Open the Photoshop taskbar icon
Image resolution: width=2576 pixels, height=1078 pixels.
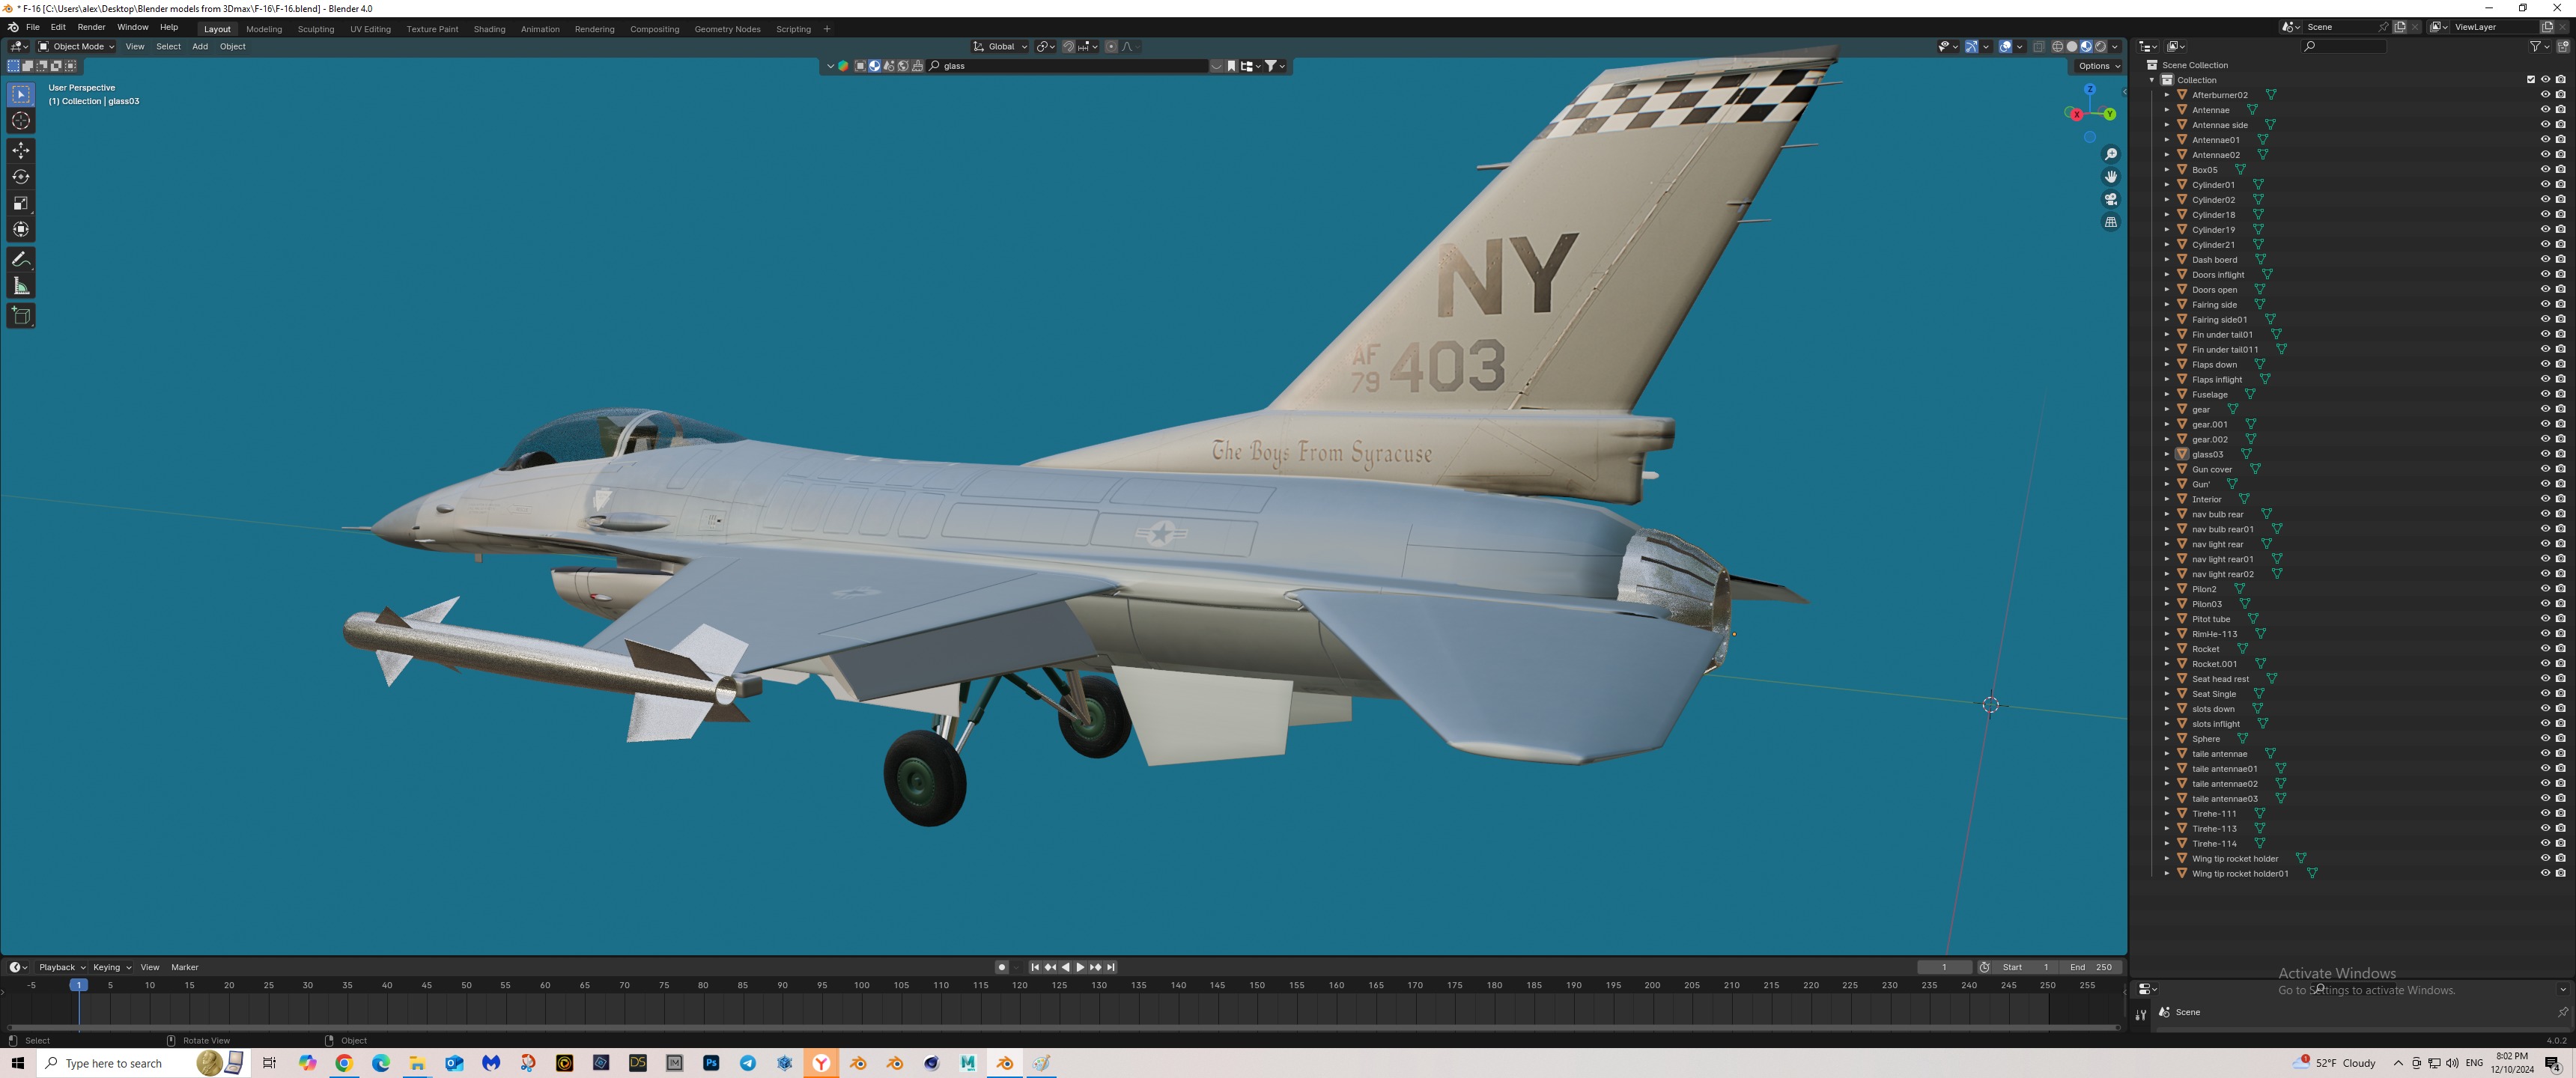[x=711, y=1063]
